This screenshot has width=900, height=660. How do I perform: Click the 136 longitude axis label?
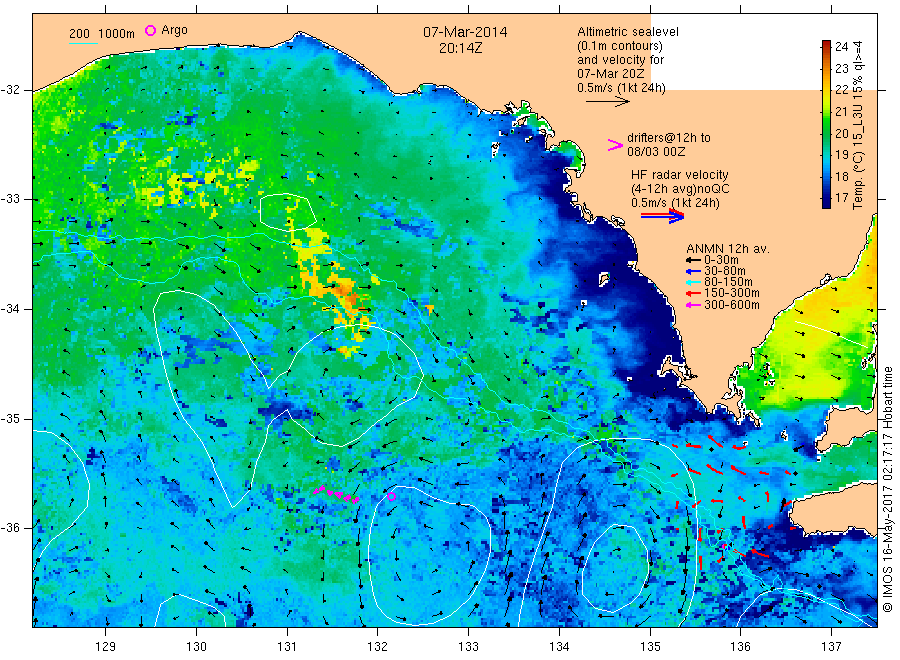point(740,647)
